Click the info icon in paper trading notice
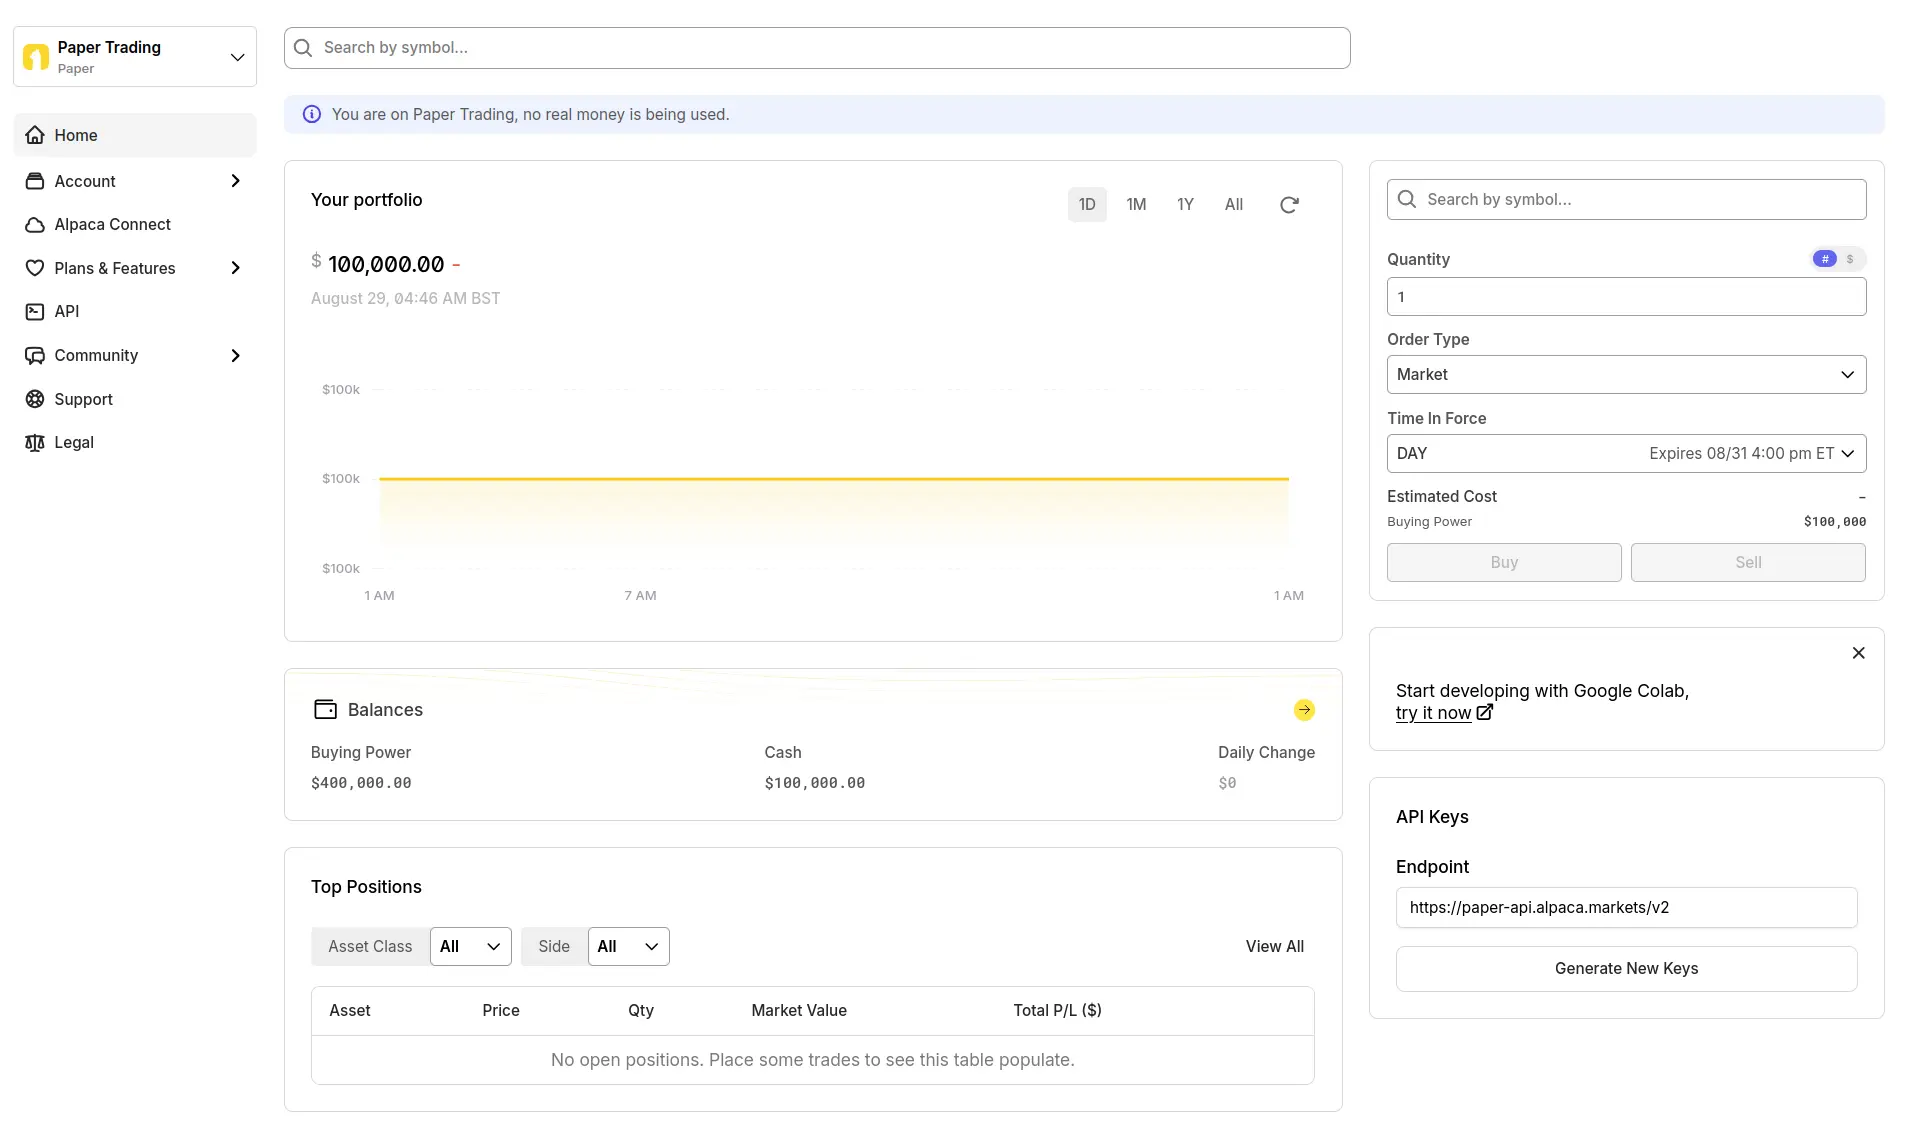The height and width of the screenshot is (1130, 1920). [x=312, y=114]
